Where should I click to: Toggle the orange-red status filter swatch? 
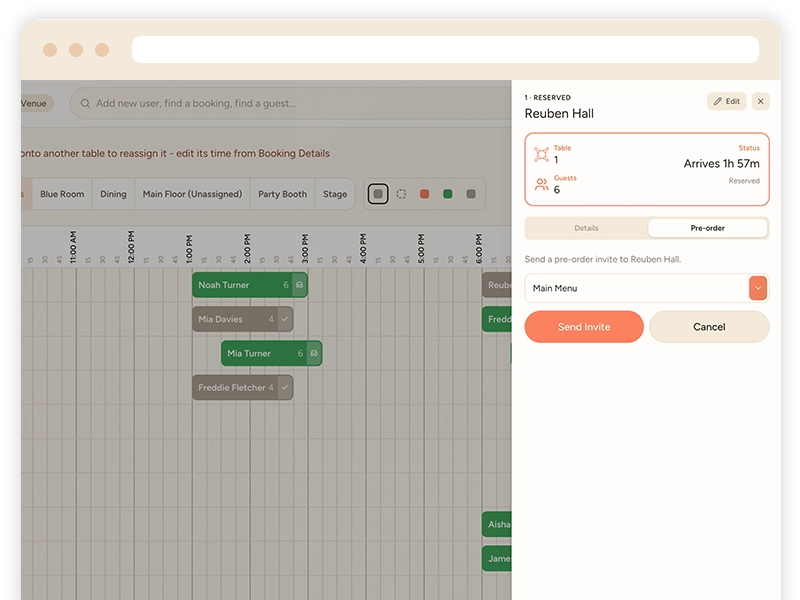tap(424, 194)
